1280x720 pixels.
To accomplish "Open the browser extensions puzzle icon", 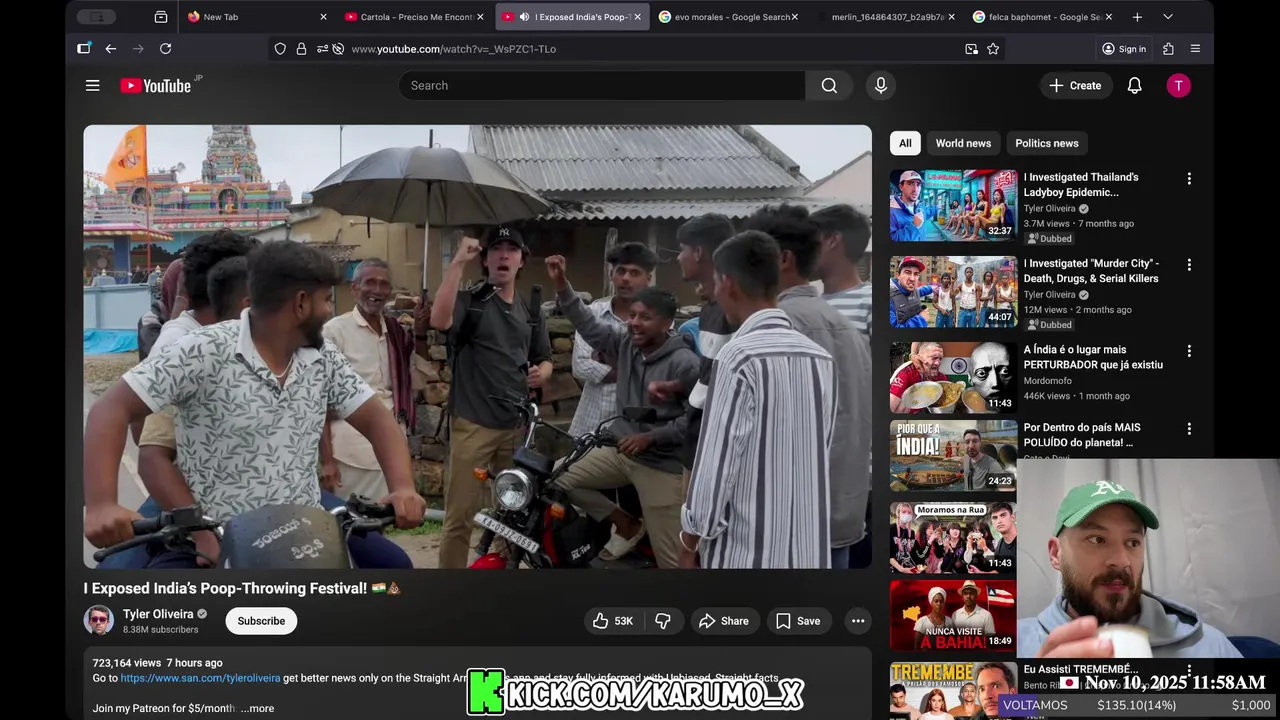I will pos(1168,49).
